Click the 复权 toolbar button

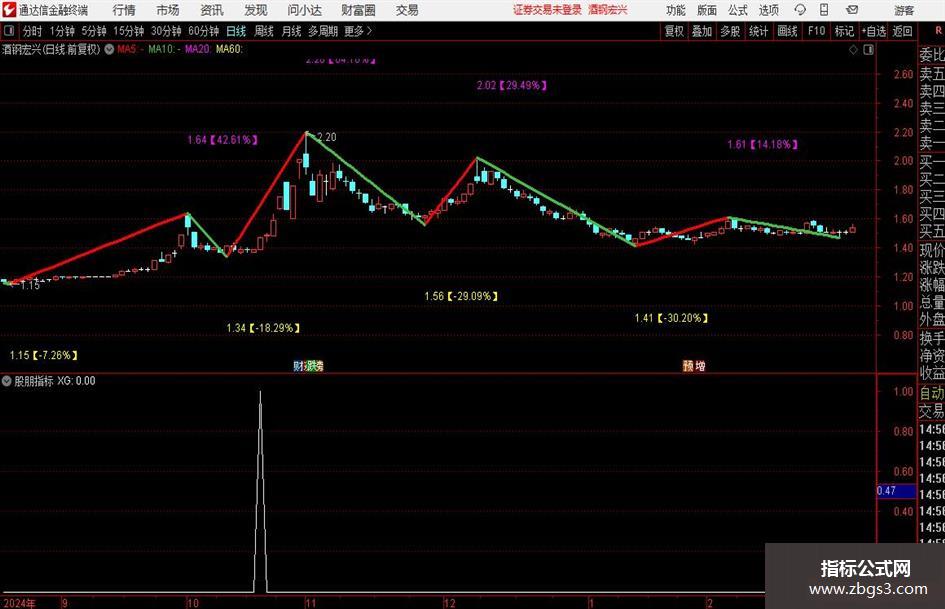(674, 31)
